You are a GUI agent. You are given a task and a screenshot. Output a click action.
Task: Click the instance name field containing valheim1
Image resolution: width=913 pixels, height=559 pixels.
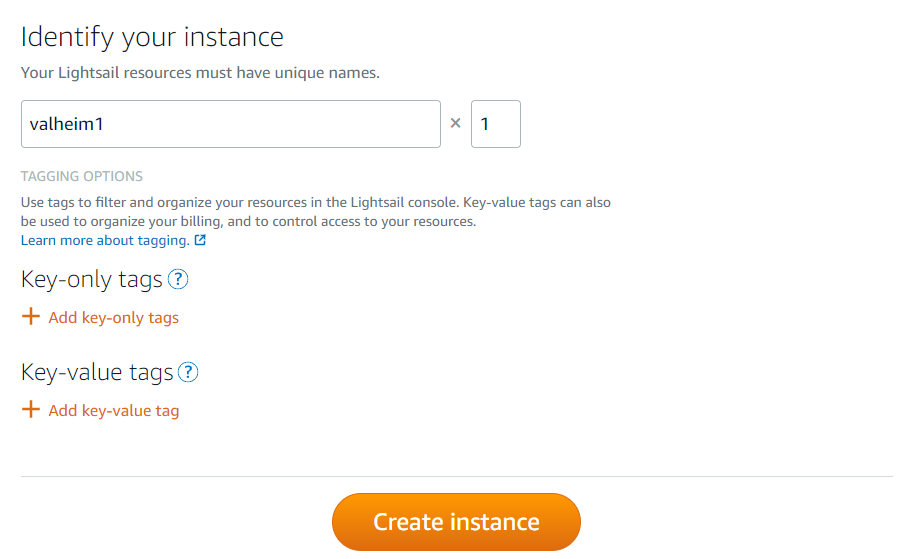[231, 124]
